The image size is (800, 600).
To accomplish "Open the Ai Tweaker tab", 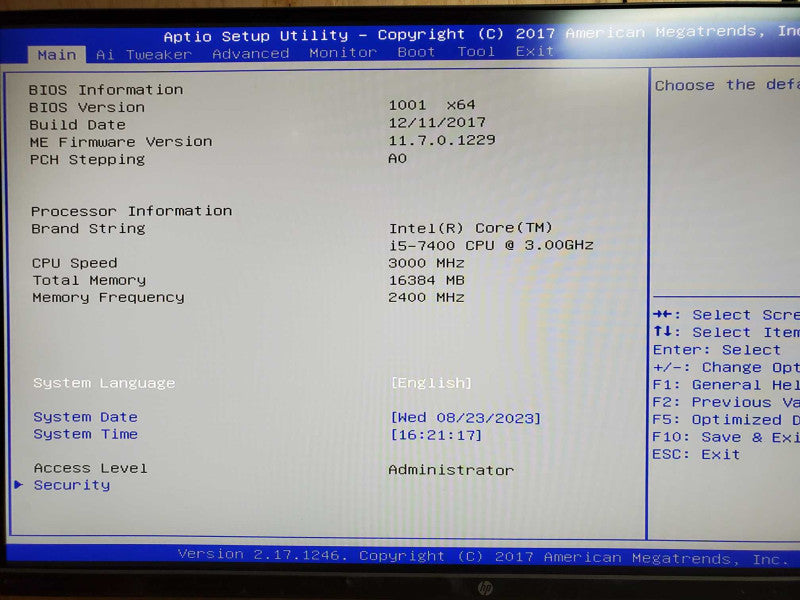I will pyautogui.click(x=144, y=54).
